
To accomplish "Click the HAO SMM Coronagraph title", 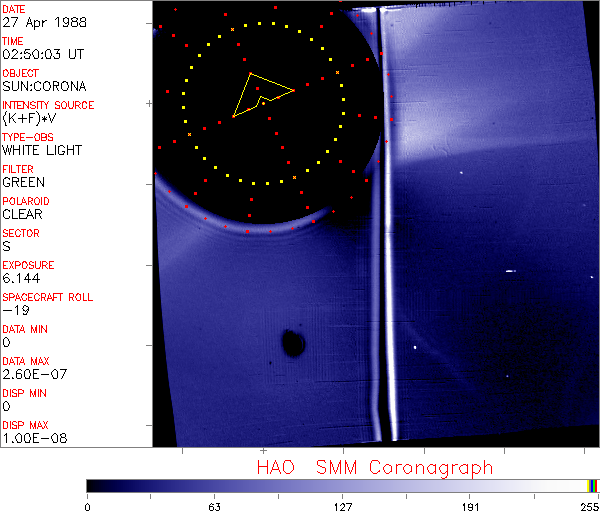I will (x=374, y=467).
